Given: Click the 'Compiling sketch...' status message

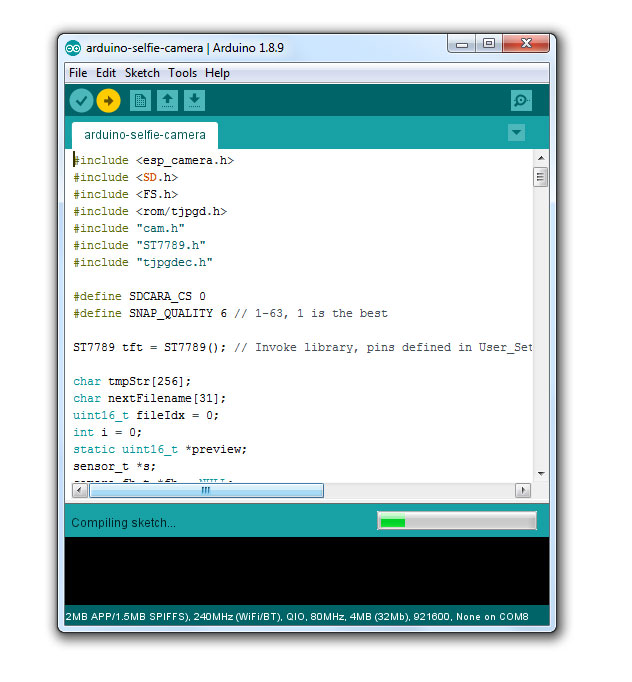Looking at the screenshot, I should 124,523.
